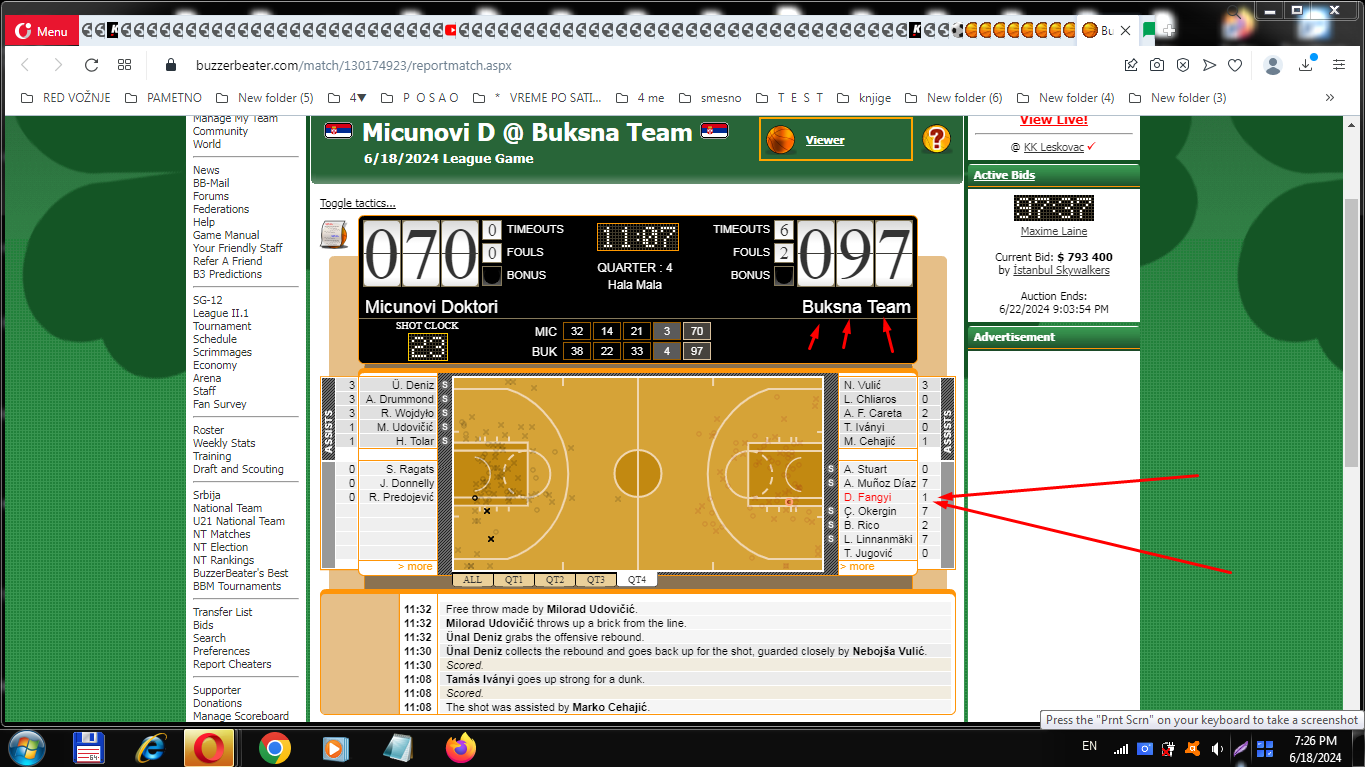Switch shot chart to ALL tab
This screenshot has width=1365, height=767.
[x=473, y=580]
